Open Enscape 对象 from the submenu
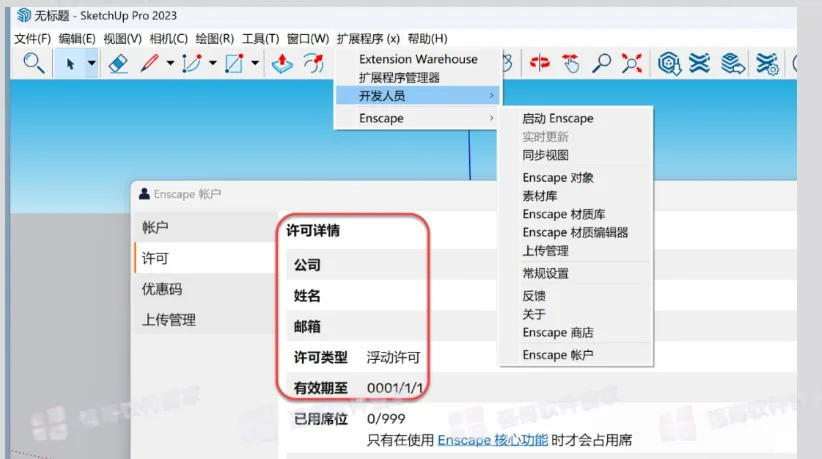This screenshot has width=822, height=459. pos(558,178)
